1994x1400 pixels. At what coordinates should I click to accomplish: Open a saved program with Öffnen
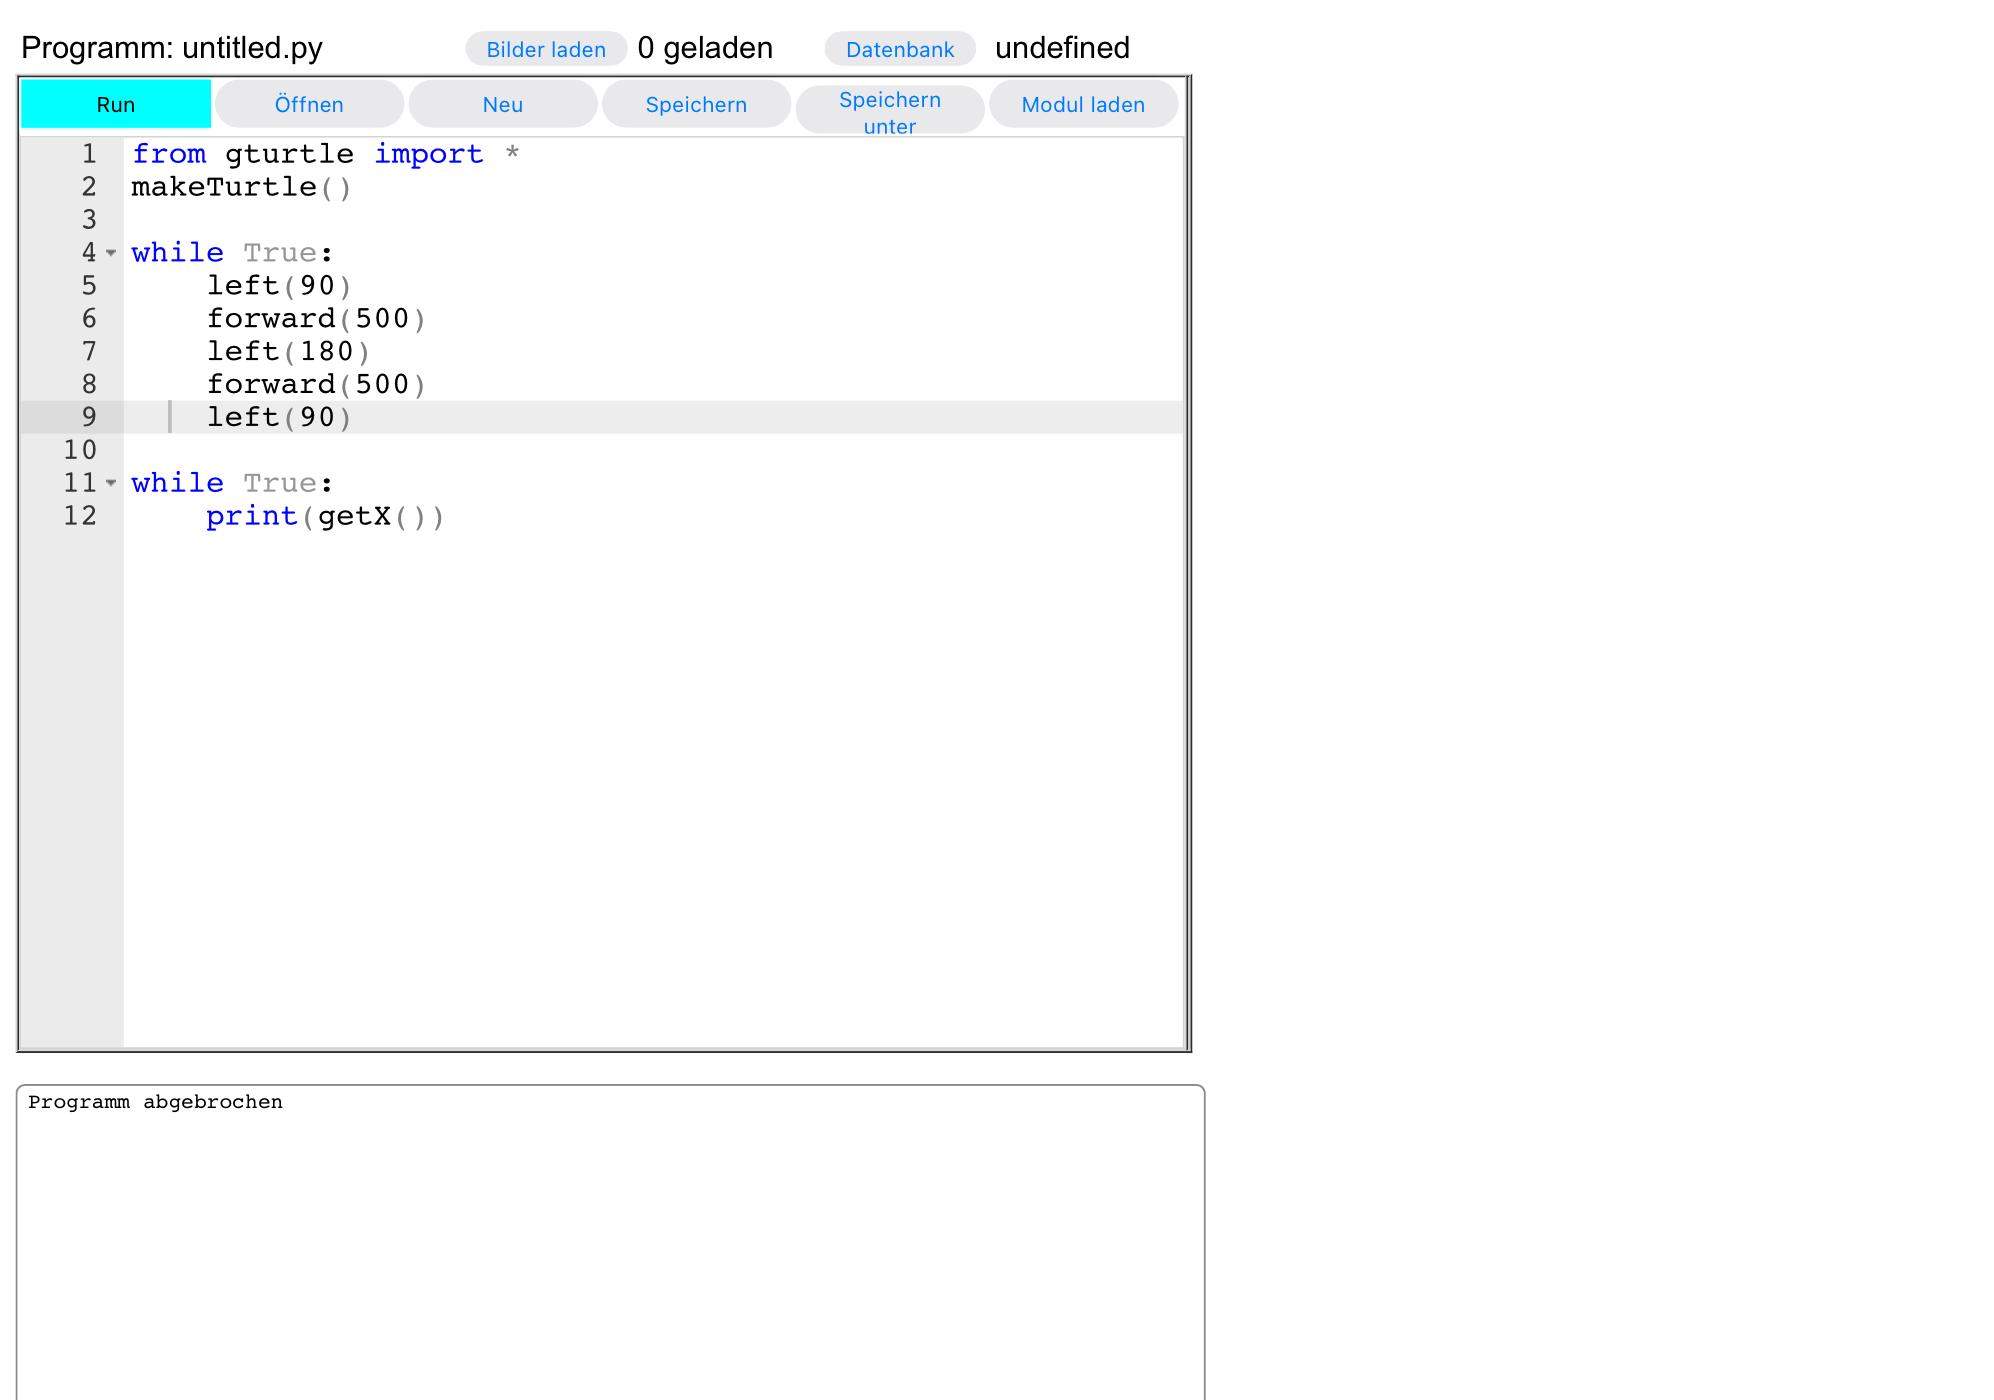[310, 103]
